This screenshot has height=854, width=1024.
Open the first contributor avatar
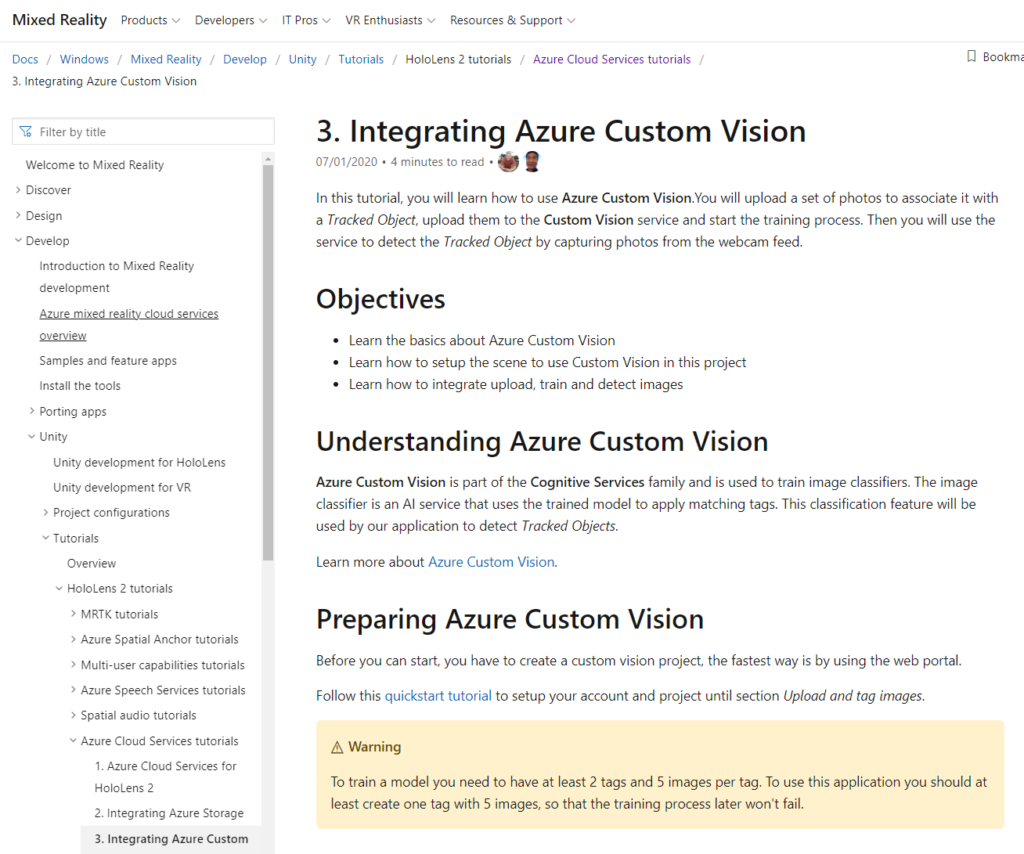tap(508, 161)
